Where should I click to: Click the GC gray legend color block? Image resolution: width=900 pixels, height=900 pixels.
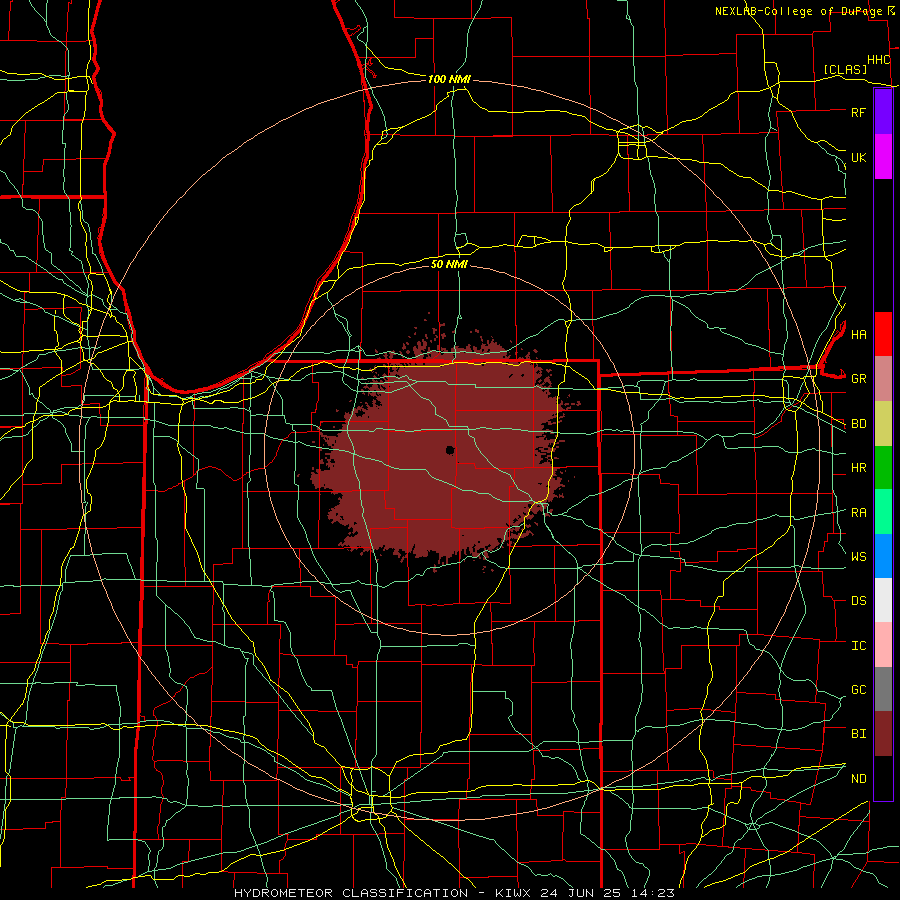[883, 689]
